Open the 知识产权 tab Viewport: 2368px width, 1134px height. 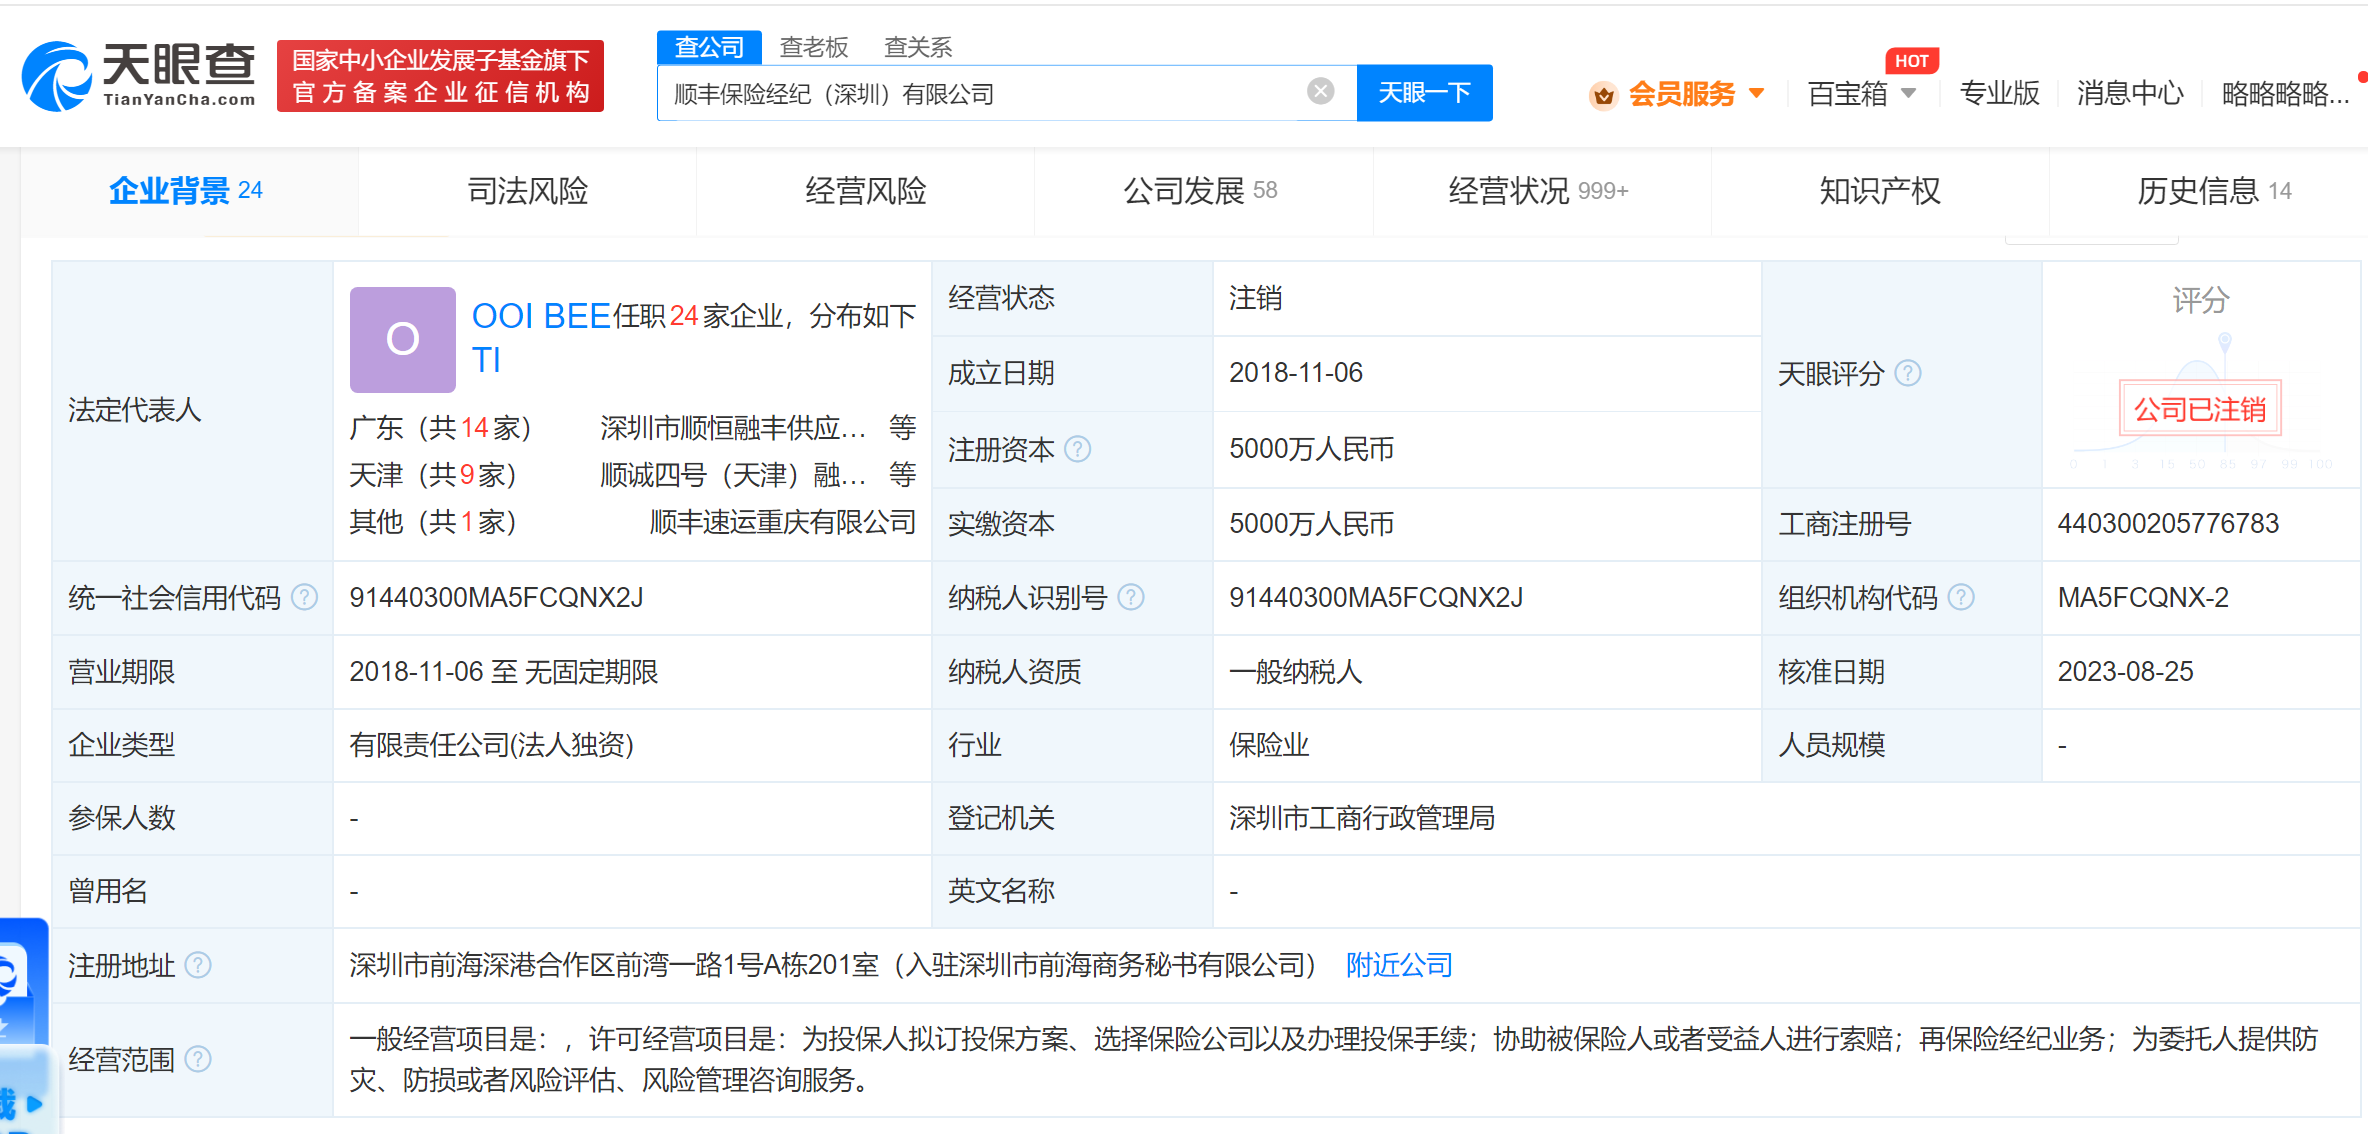pos(1880,190)
